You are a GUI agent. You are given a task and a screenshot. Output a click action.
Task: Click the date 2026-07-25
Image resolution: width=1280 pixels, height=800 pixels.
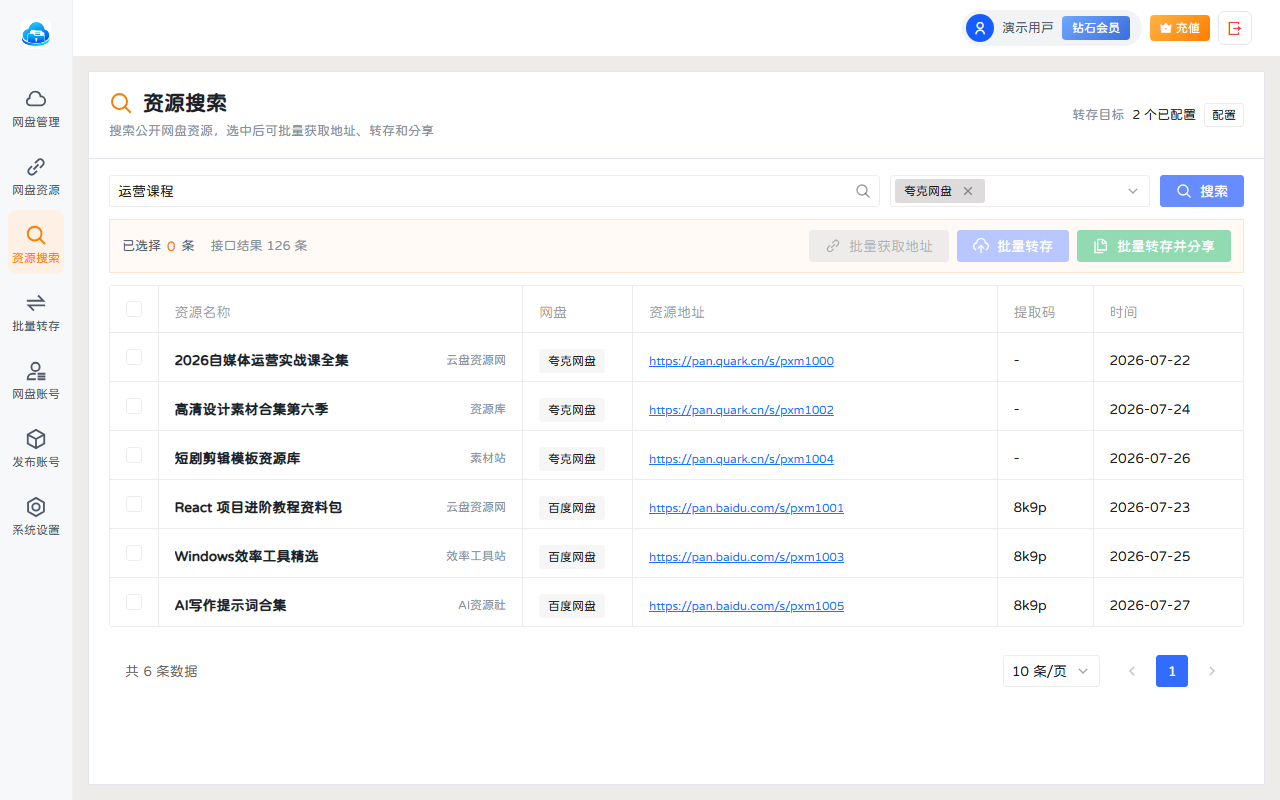click(x=1150, y=556)
